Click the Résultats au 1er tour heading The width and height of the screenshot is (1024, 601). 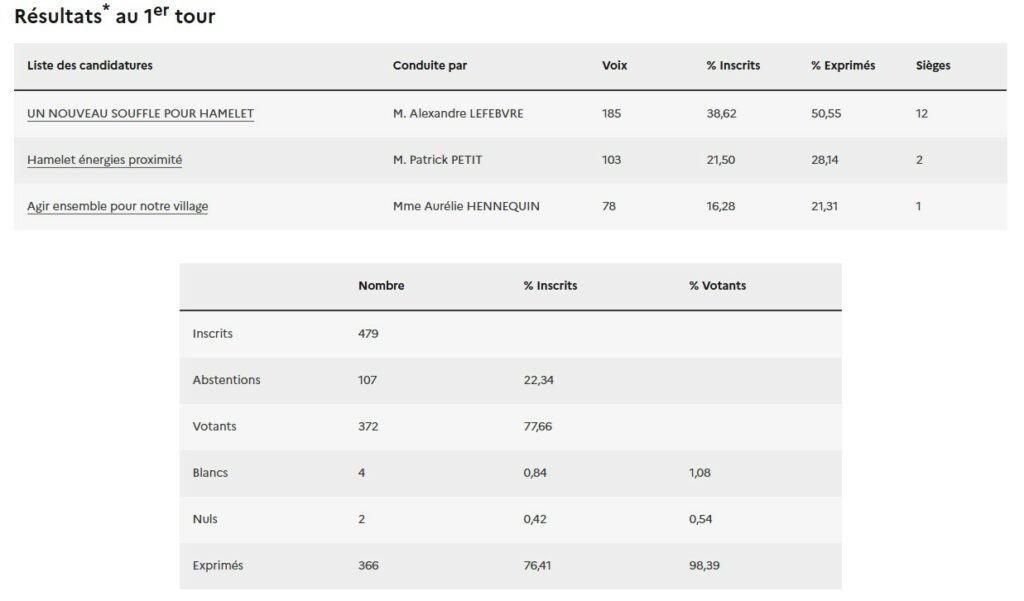[x=115, y=16]
